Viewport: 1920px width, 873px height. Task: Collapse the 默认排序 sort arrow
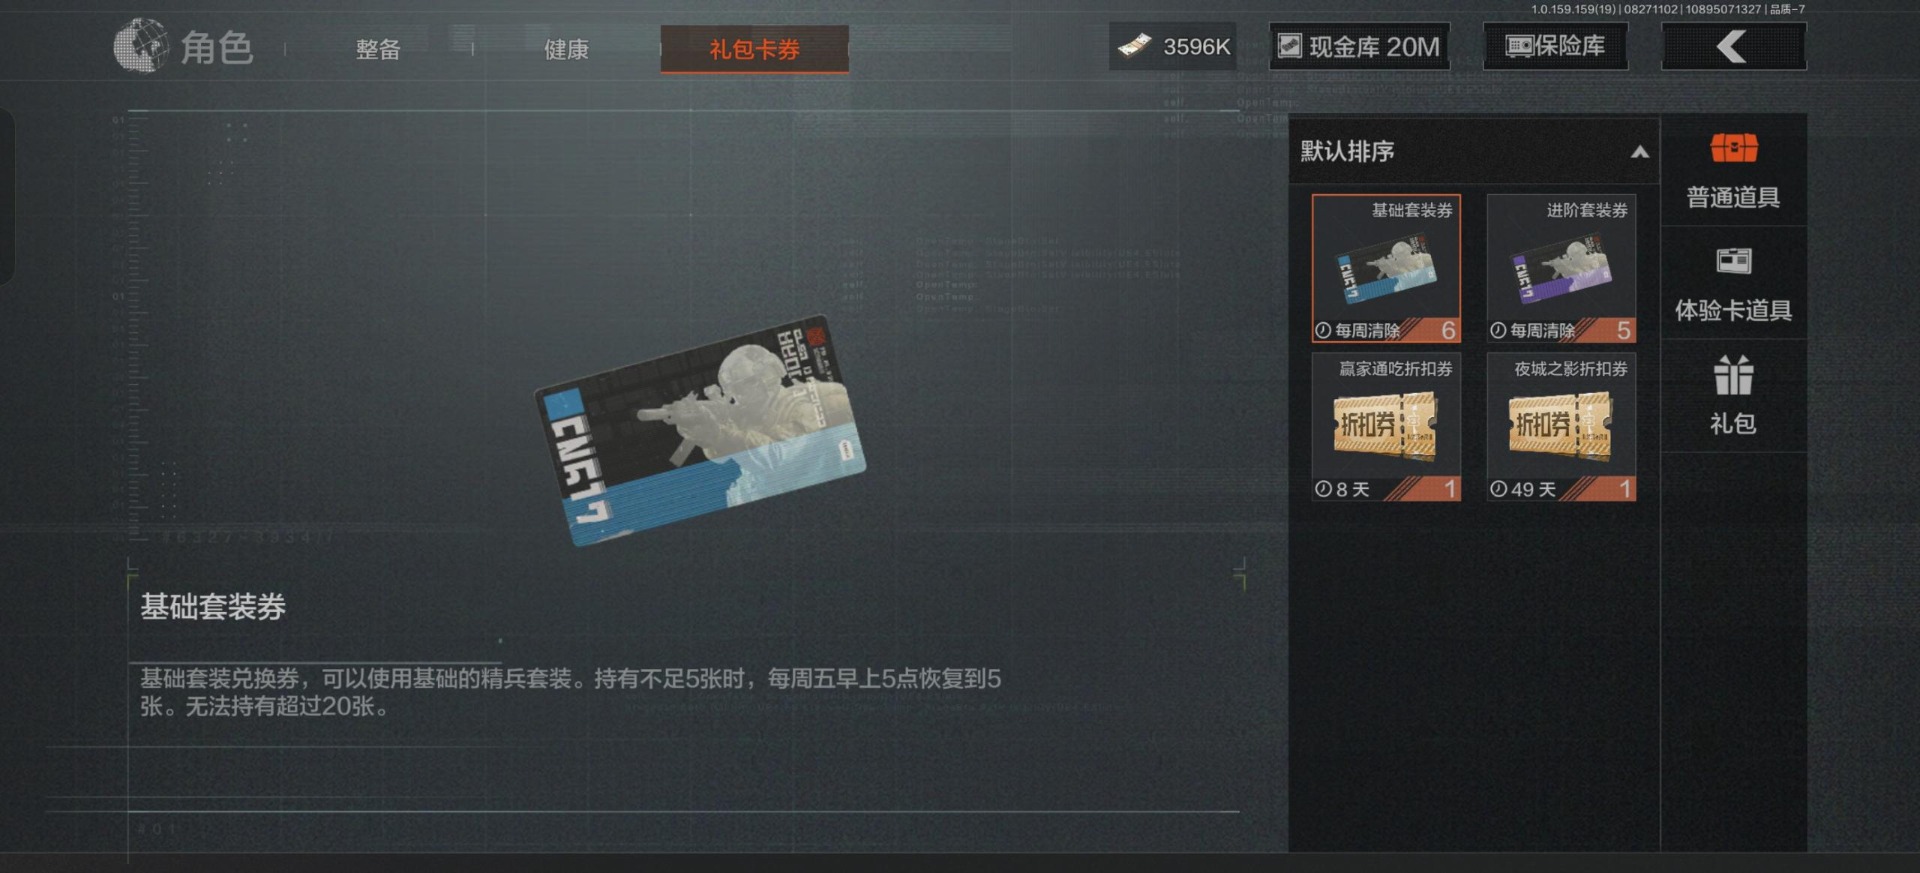click(x=1639, y=152)
